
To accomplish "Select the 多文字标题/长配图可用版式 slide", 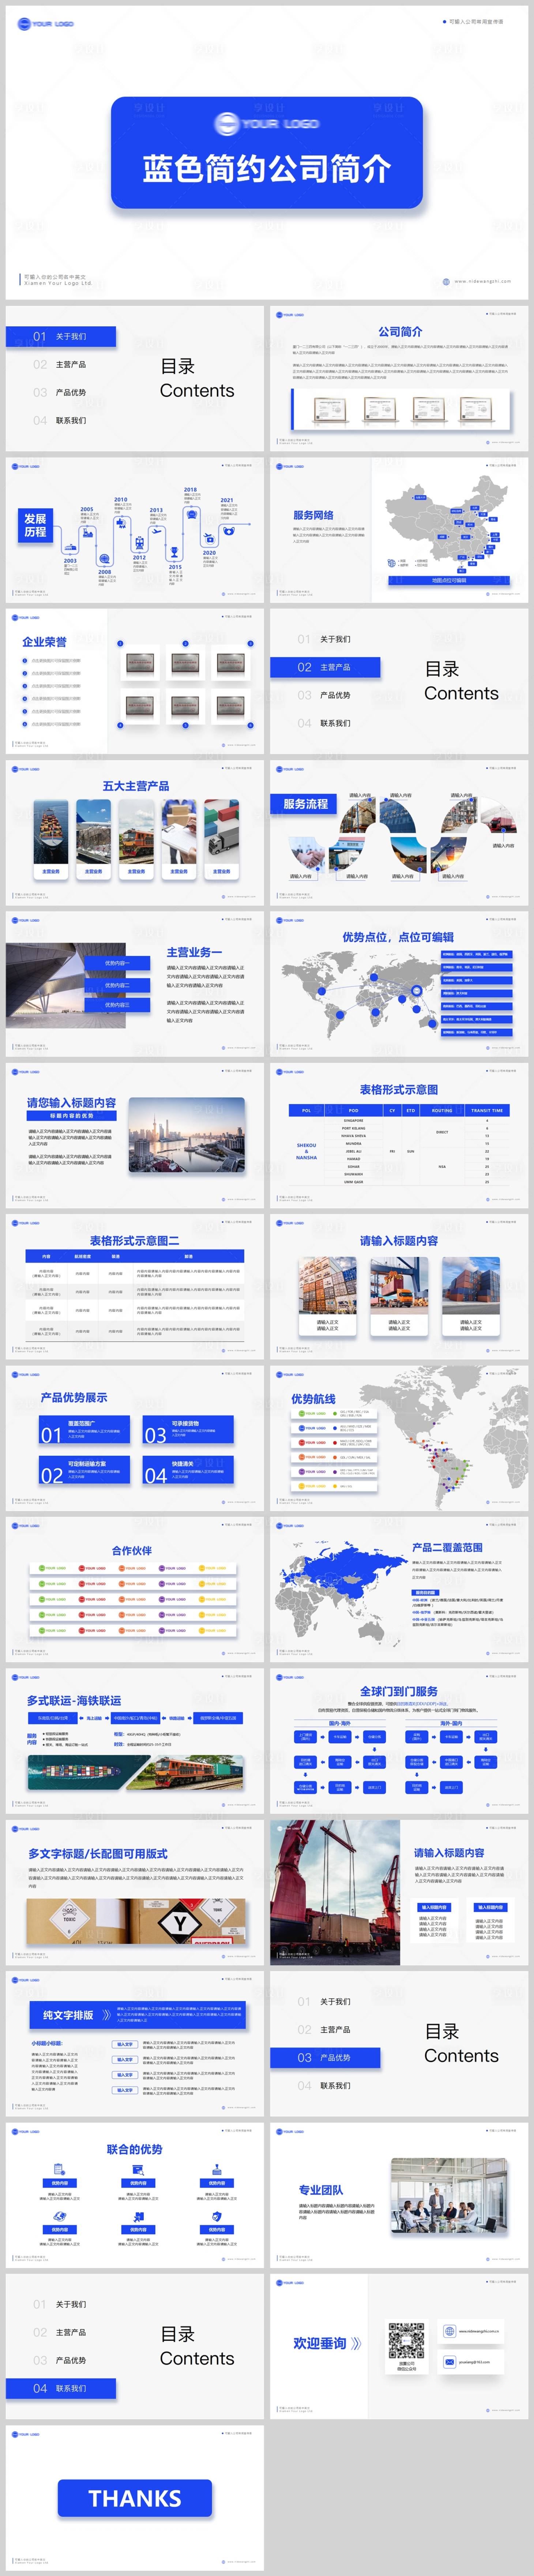I will tap(135, 1892).
